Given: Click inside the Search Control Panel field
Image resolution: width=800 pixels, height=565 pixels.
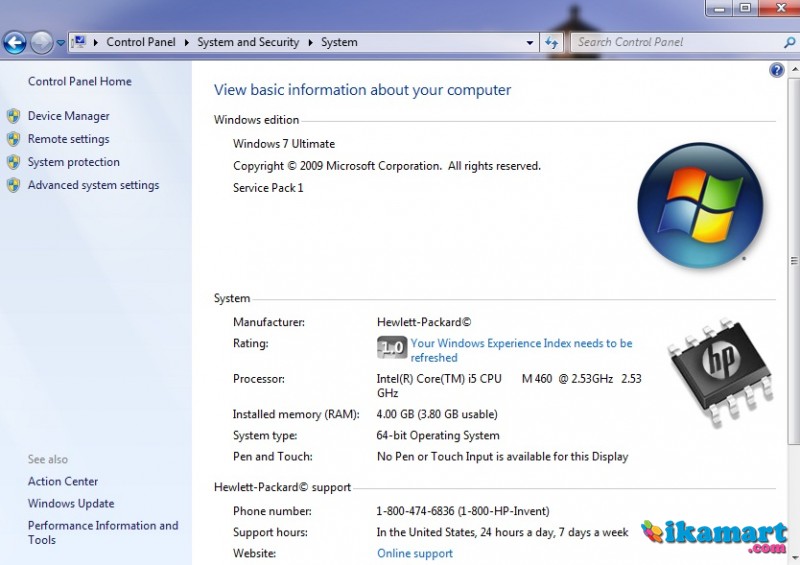Looking at the screenshot, I should click(x=670, y=42).
